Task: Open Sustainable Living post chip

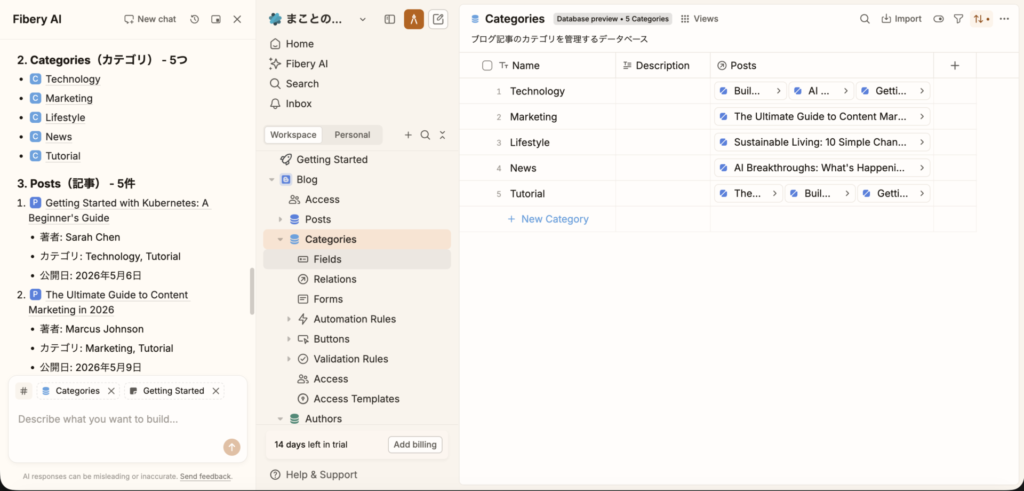Action: coord(822,142)
